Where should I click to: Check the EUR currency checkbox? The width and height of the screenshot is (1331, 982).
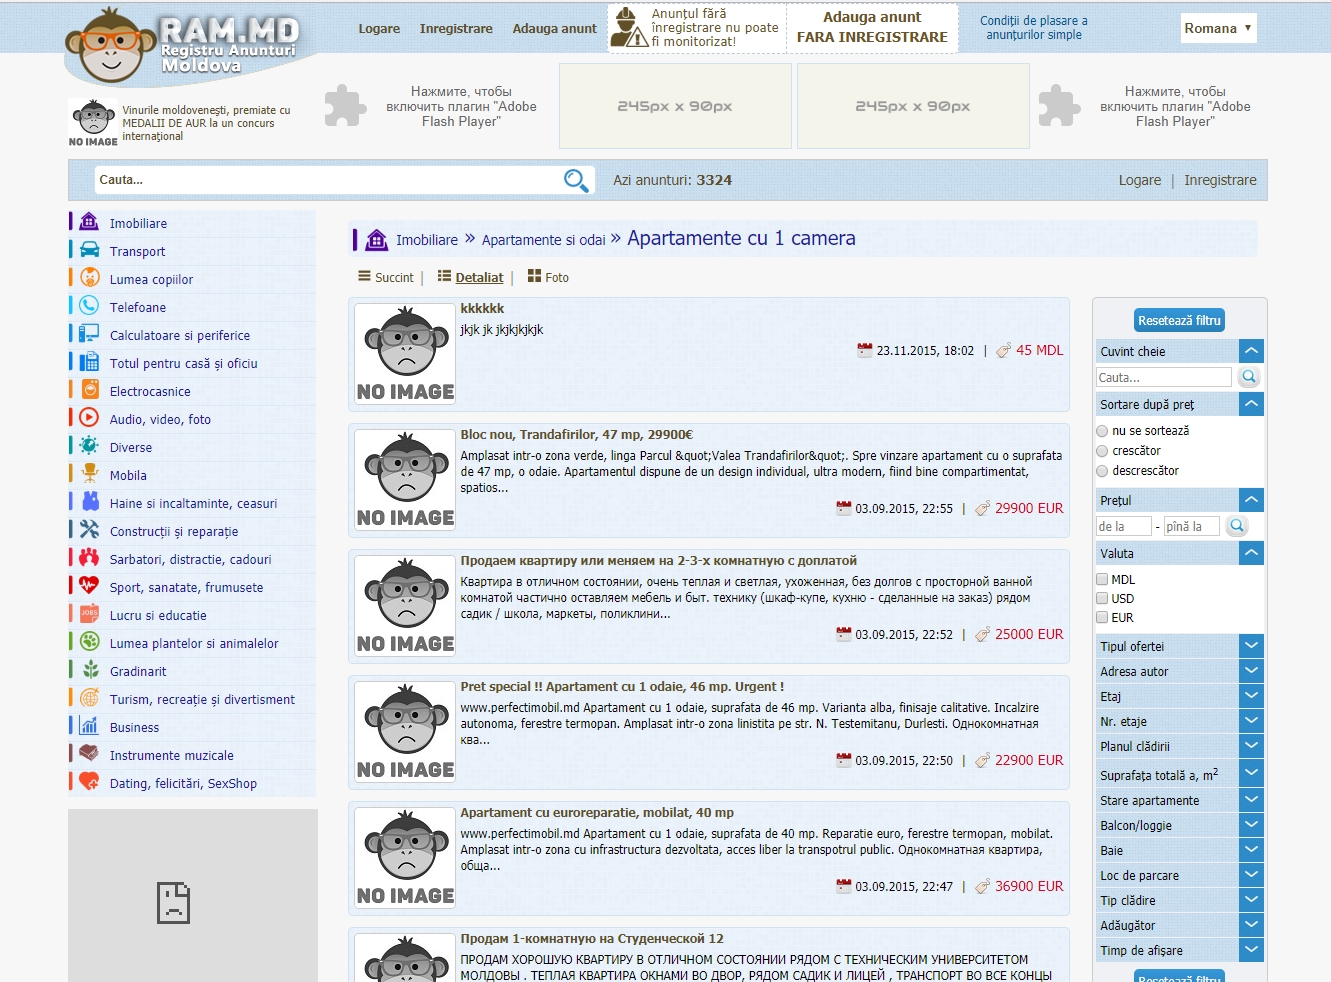click(x=1102, y=618)
